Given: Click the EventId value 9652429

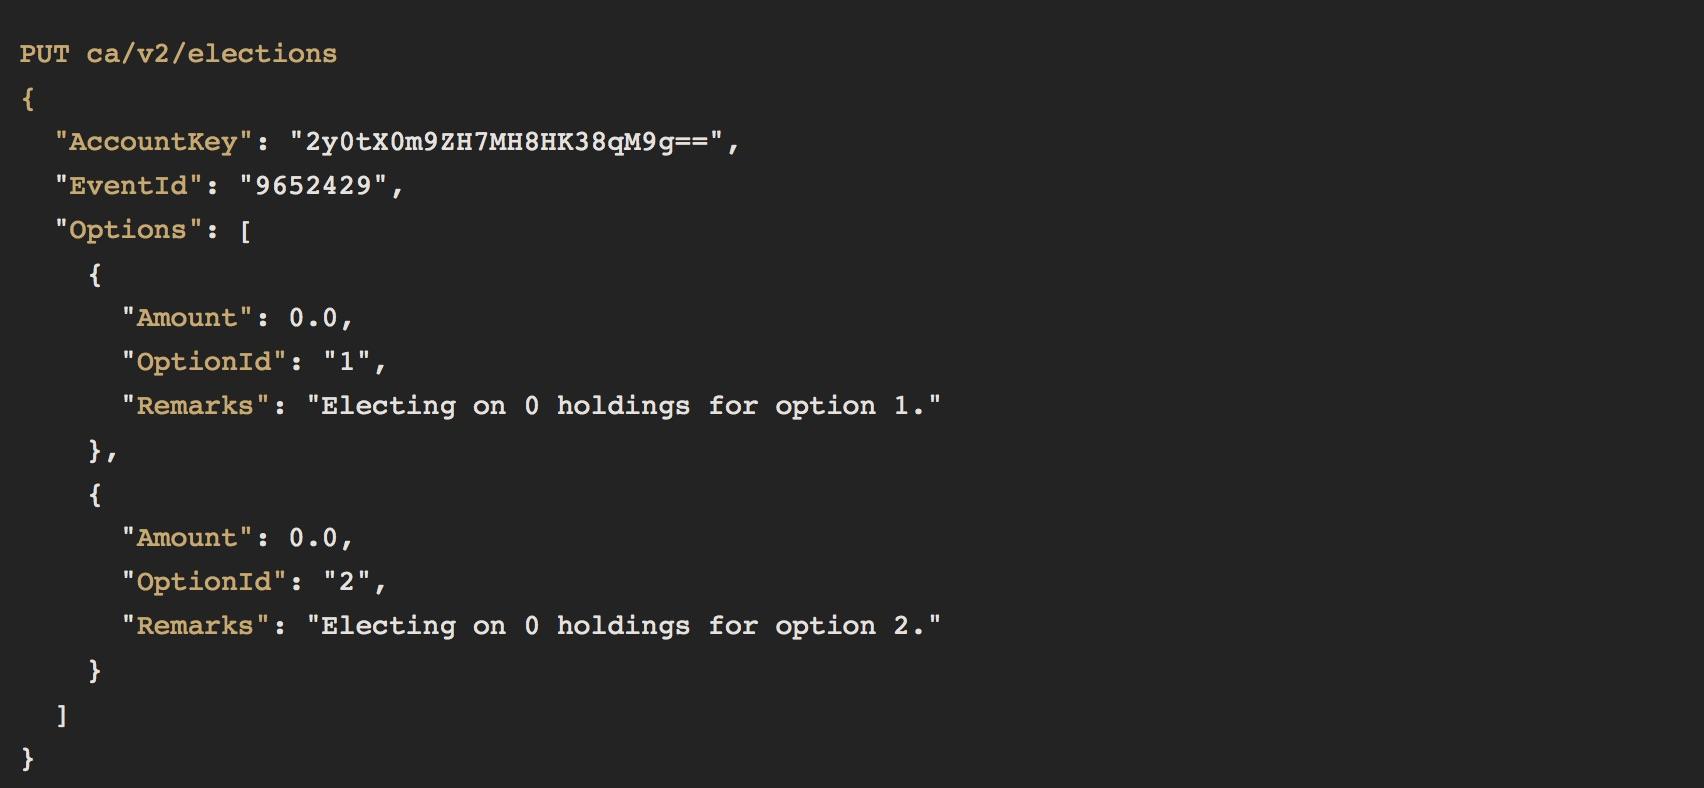Looking at the screenshot, I should pos(313,186).
